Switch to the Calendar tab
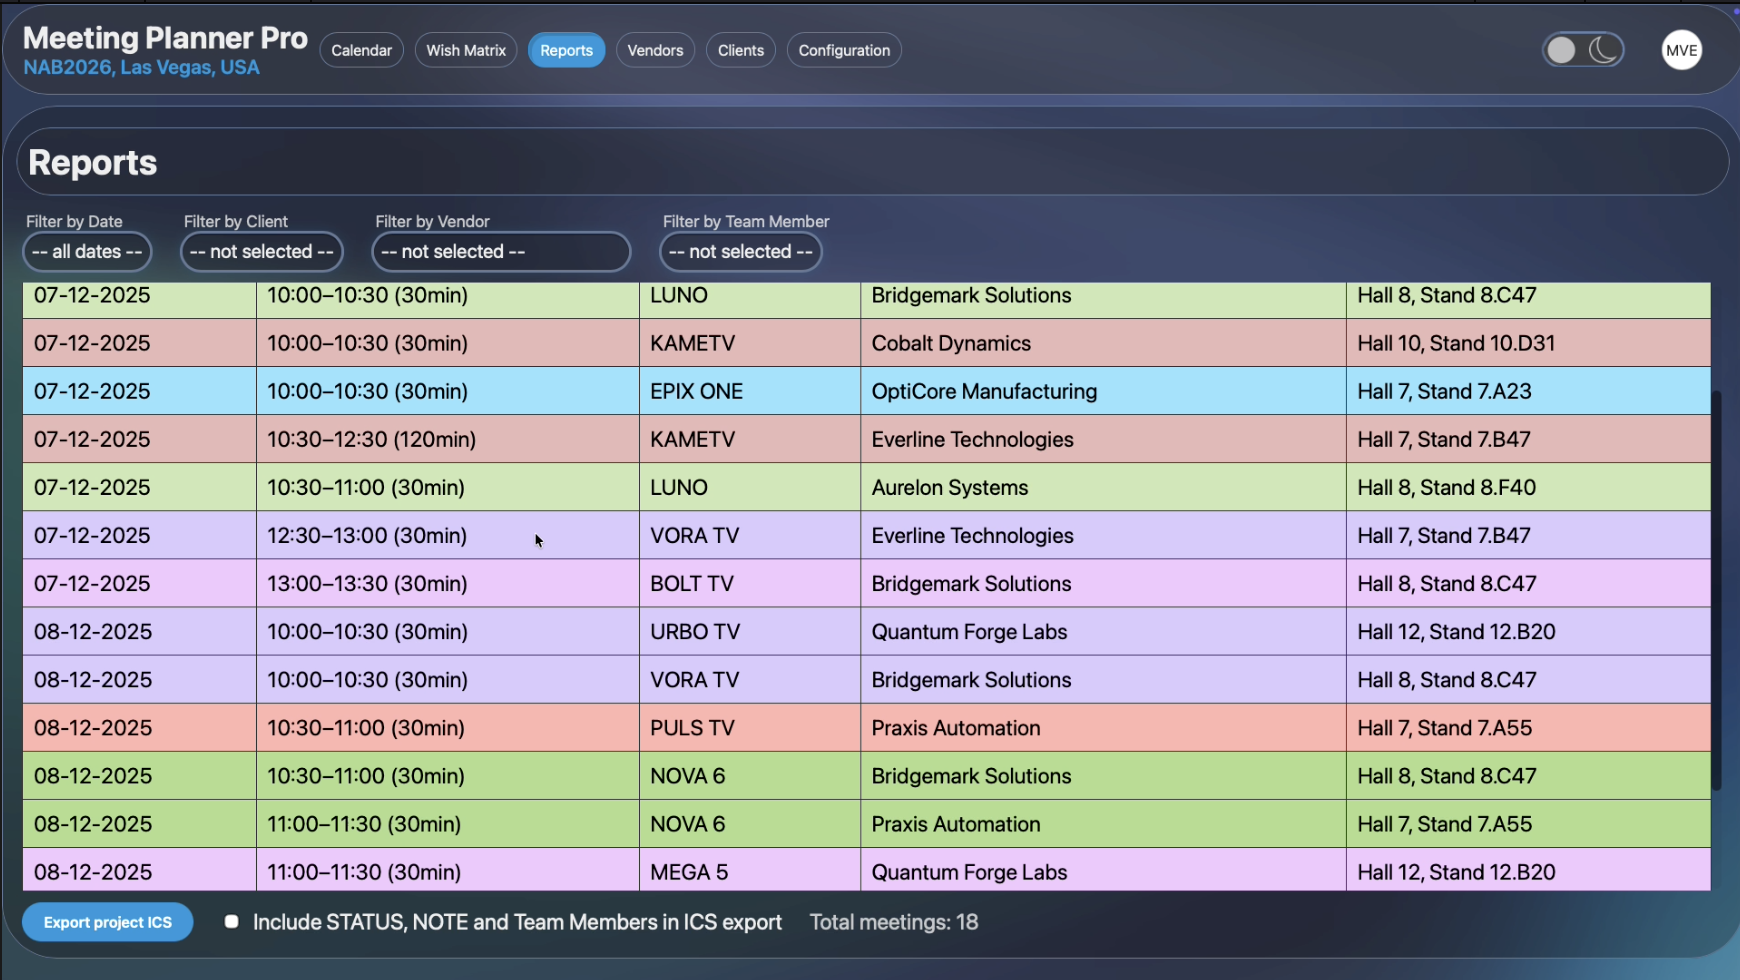This screenshot has height=980, width=1740. [361, 50]
